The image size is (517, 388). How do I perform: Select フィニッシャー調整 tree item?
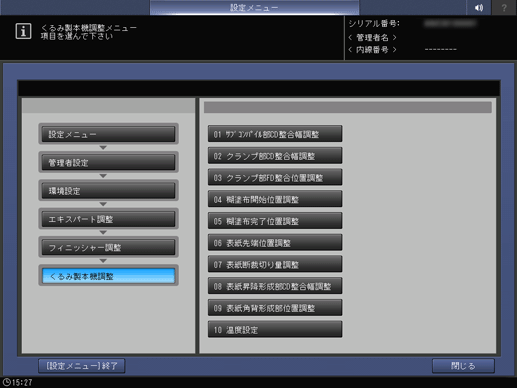pyautogui.click(x=108, y=247)
